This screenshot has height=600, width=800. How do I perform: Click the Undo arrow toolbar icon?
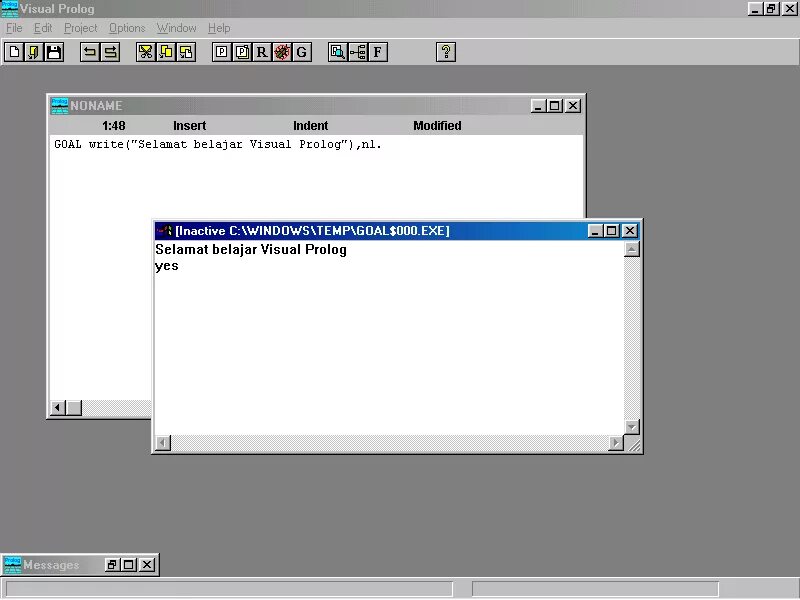[90, 52]
